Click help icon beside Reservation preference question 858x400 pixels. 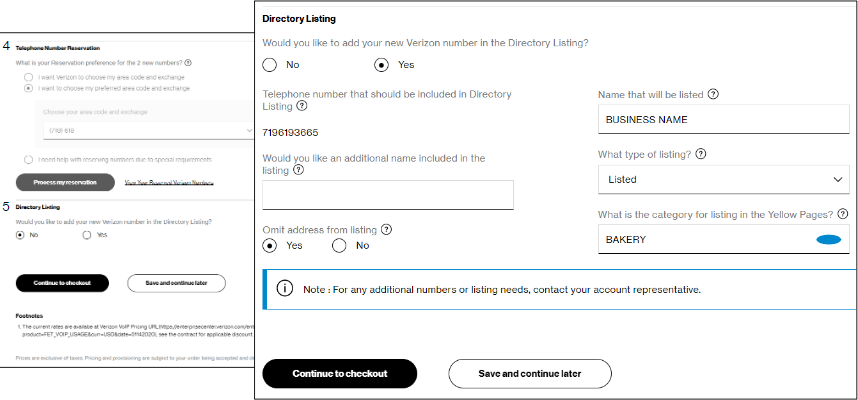click(x=188, y=62)
